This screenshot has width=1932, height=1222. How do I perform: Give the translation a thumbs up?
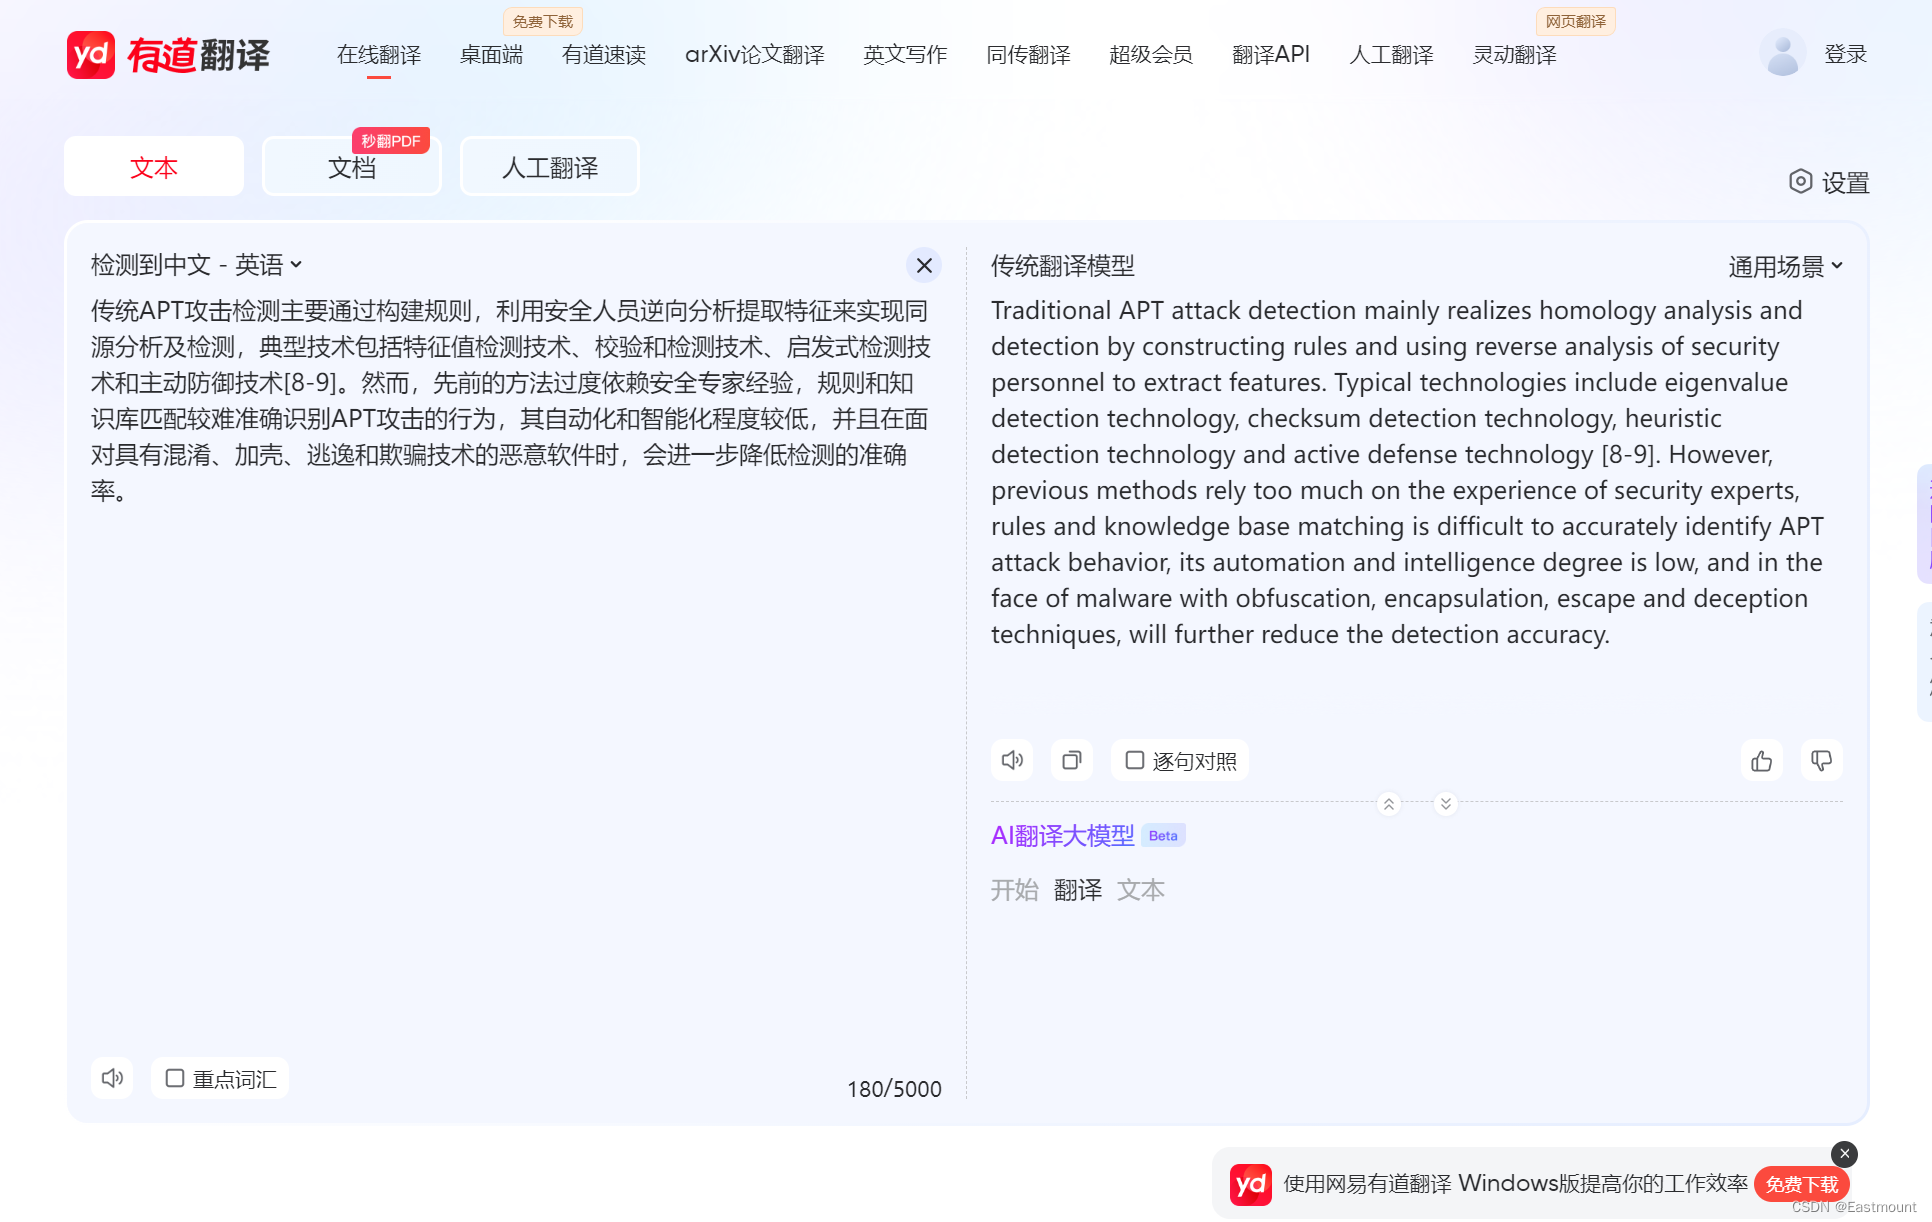click(1761, 761)
